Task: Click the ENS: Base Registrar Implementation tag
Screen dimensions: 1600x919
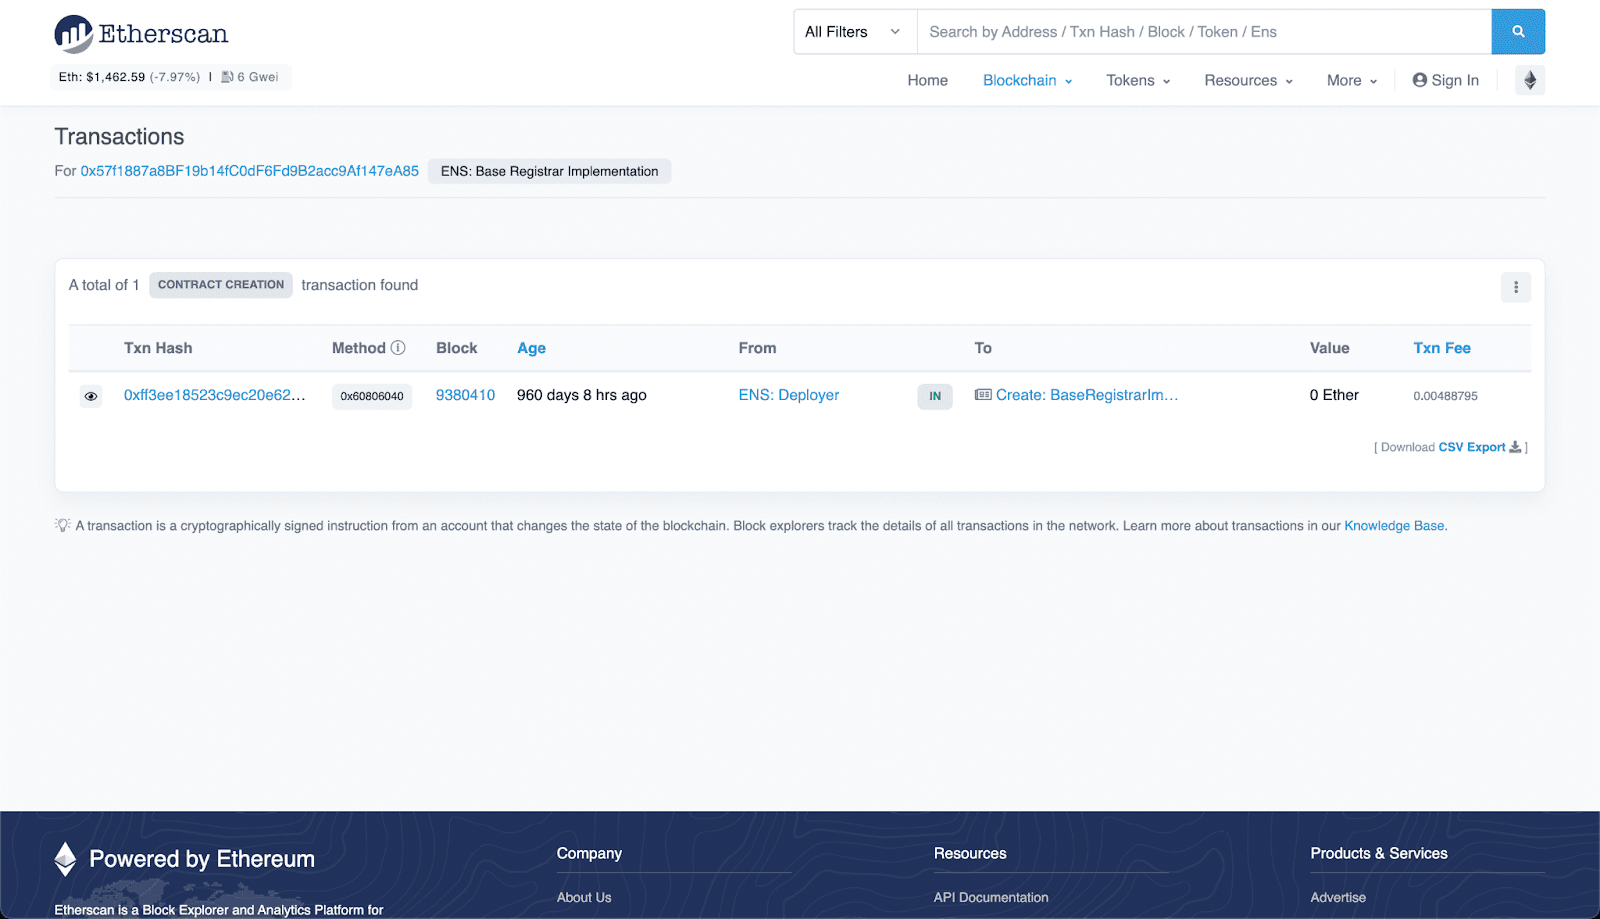Action: [x=549, y=171]
